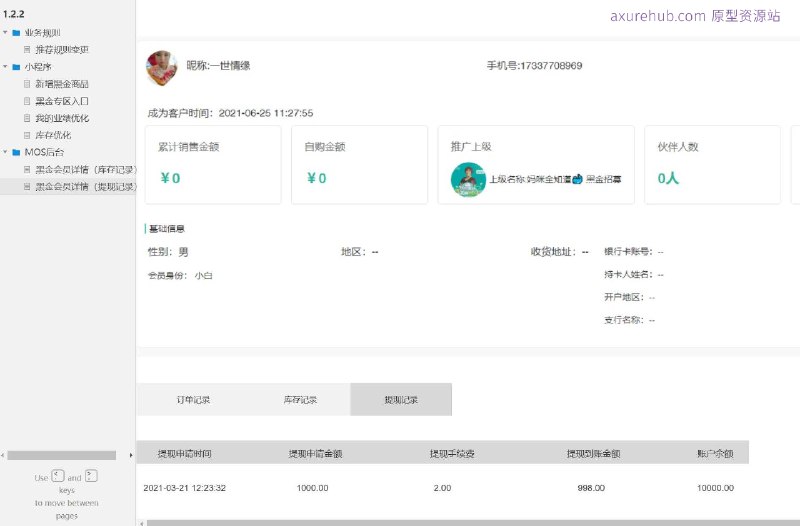The height and width of the screenshot is (526, 800).
Task: Click page icon beside 我的业绩优化
Action: (x=27, y=118)
